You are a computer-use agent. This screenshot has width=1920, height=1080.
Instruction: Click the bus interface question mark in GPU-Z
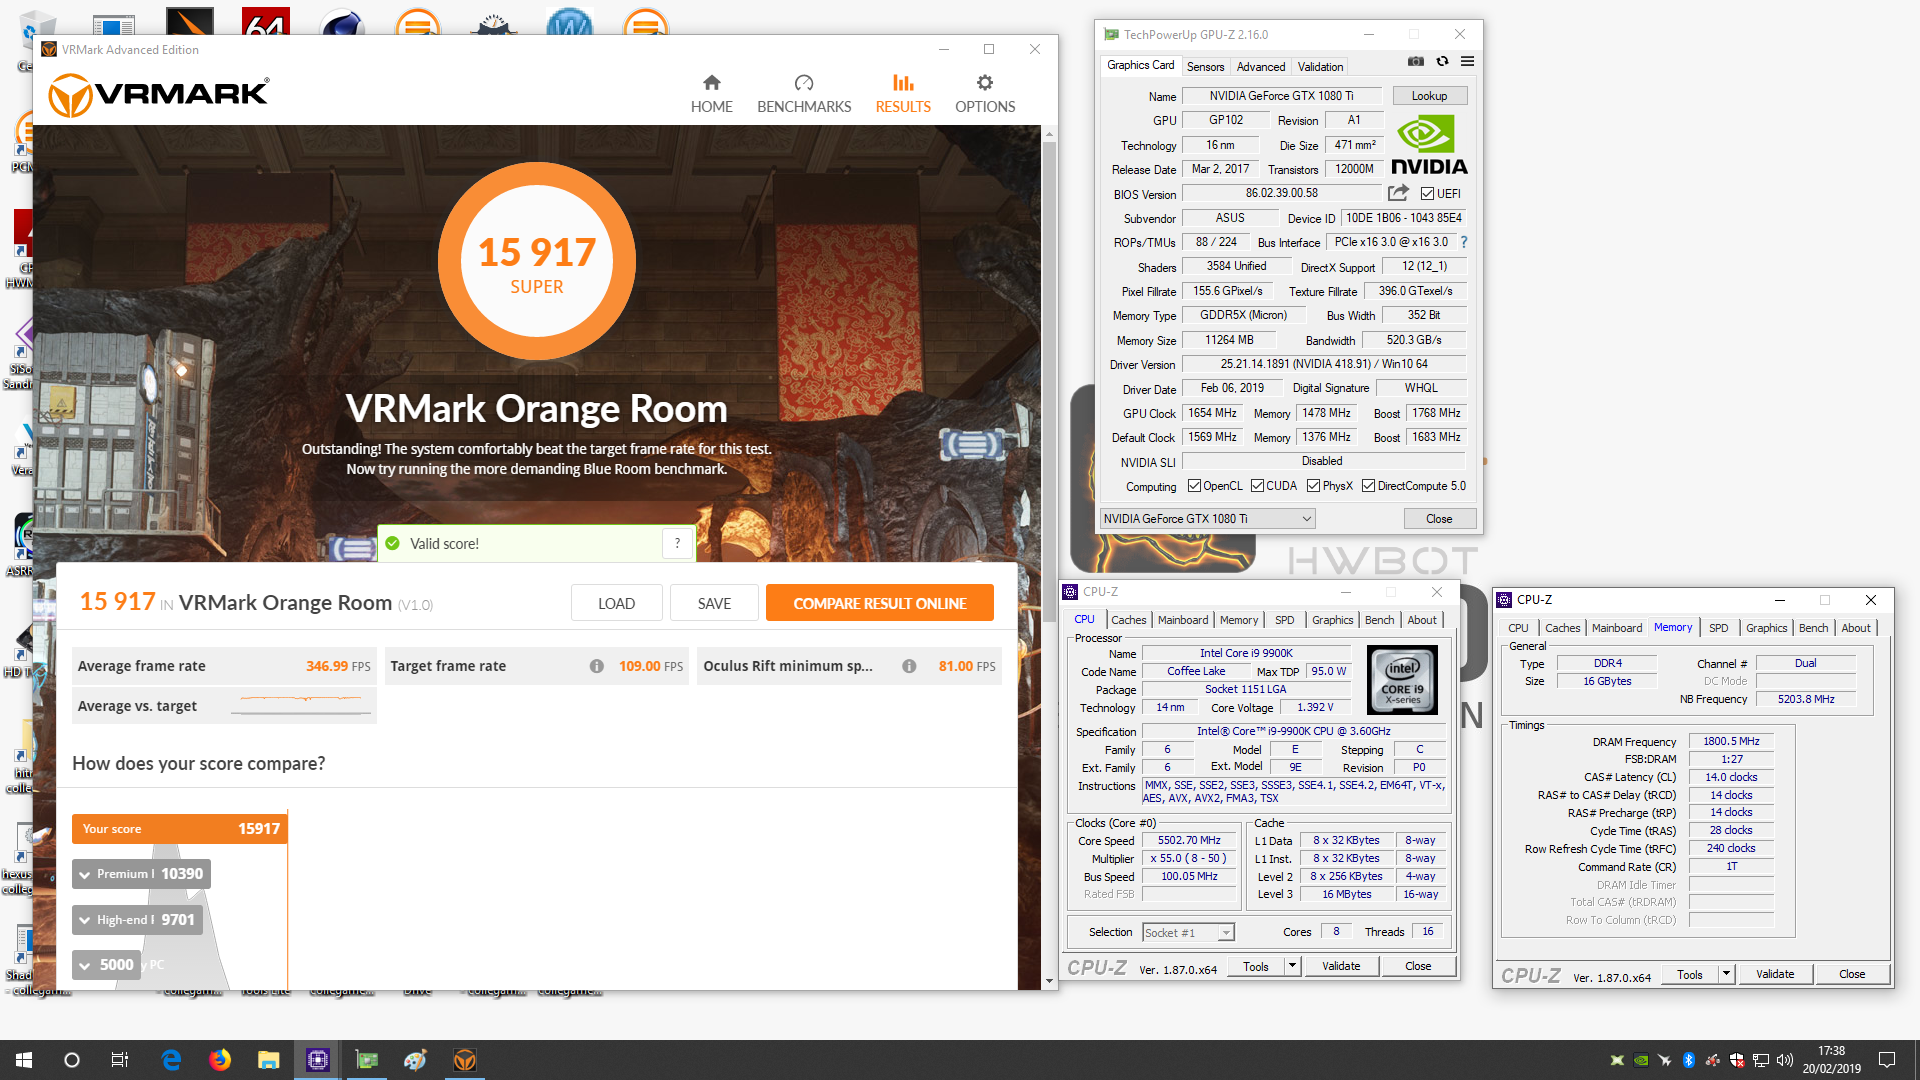pos(1464,242)
